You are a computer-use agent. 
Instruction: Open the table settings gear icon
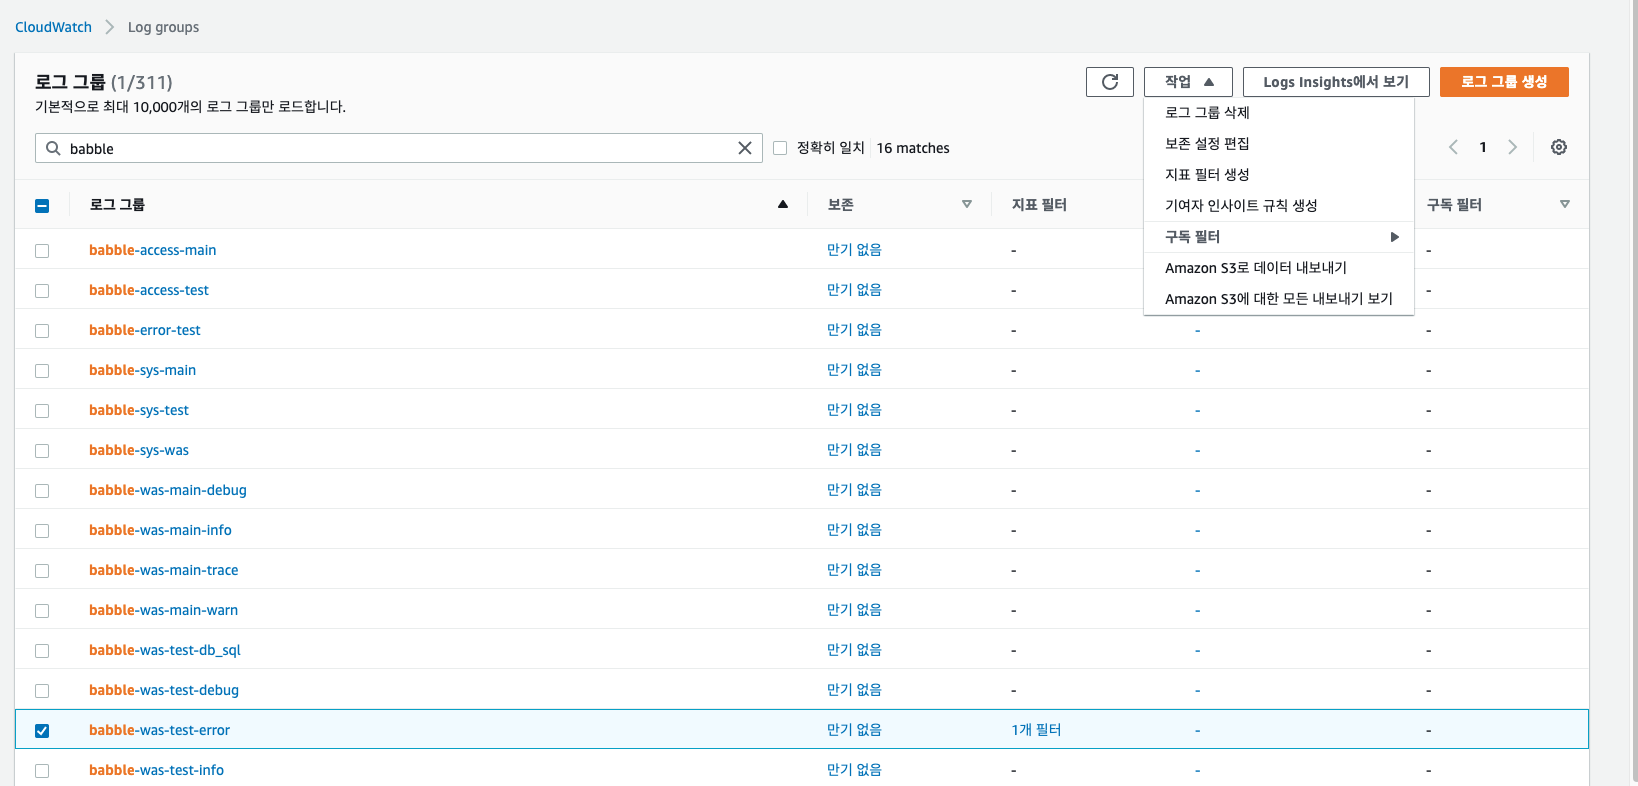(x=1558, y=147)
